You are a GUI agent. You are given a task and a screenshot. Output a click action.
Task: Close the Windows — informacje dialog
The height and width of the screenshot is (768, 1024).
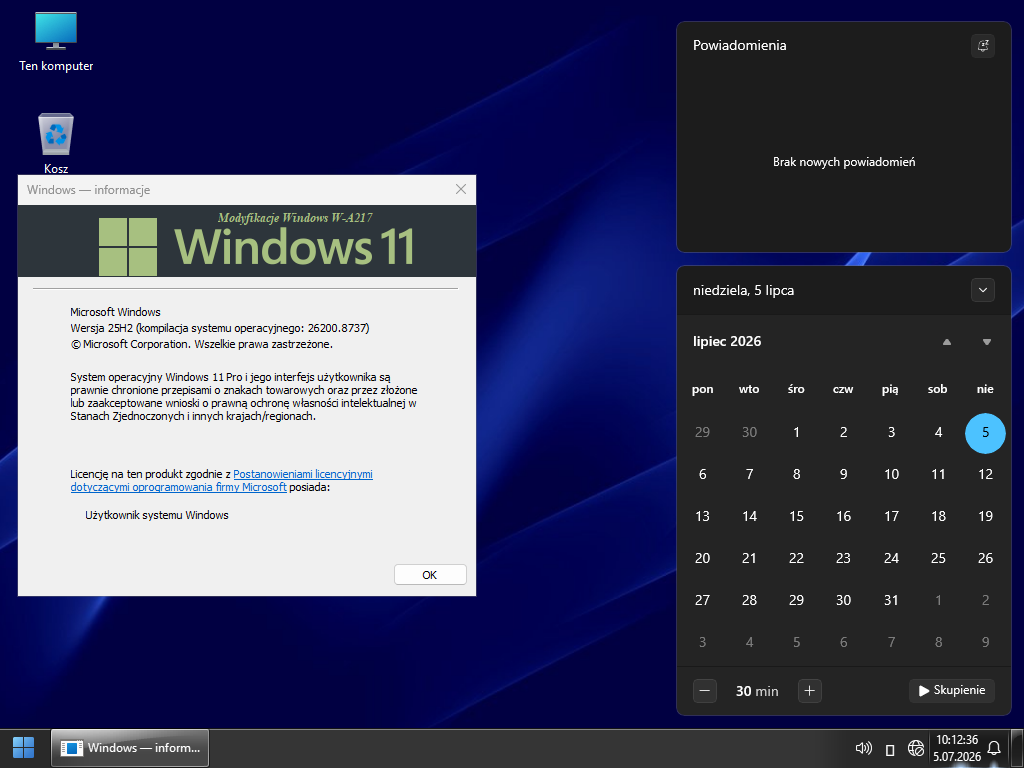click(x=460, y=189)
